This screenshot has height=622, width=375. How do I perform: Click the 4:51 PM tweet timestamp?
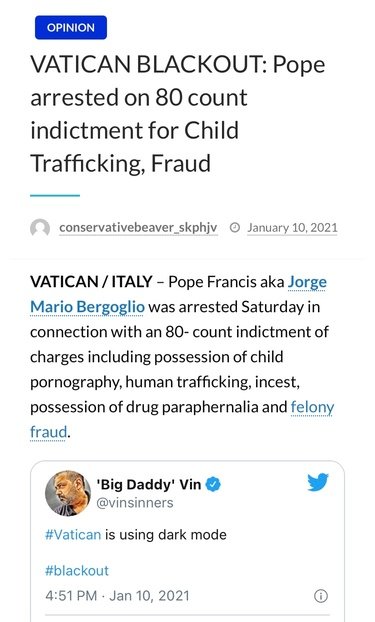coord(117,596)
